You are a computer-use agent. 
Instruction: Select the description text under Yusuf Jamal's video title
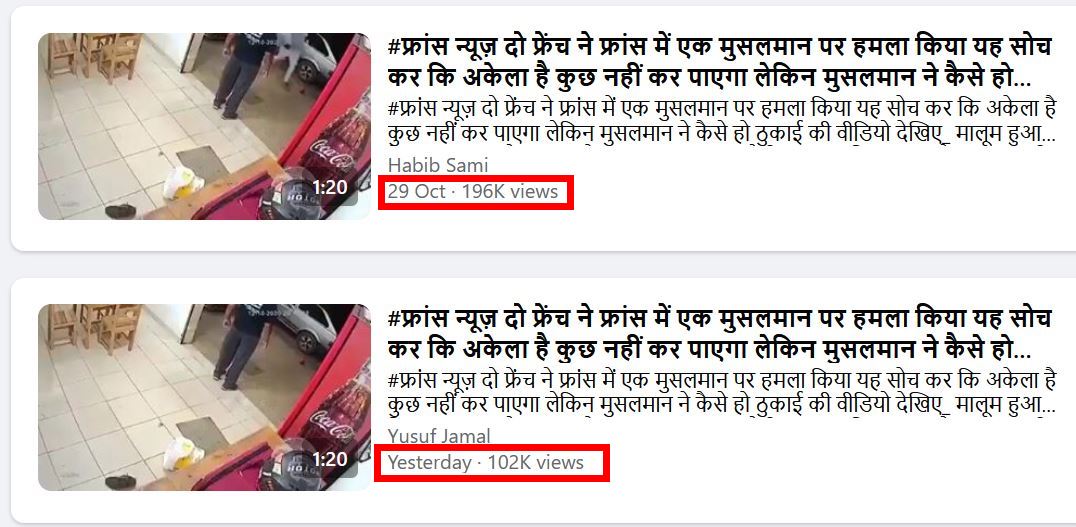(721, 392)
